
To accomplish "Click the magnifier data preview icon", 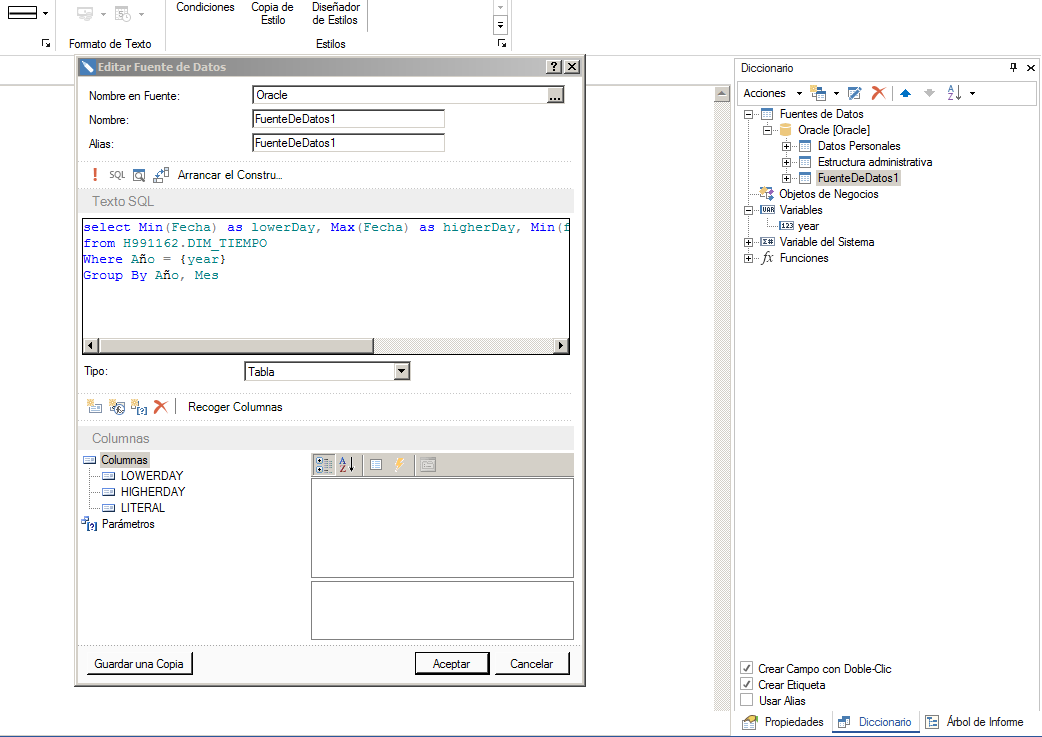I will 139,175.
